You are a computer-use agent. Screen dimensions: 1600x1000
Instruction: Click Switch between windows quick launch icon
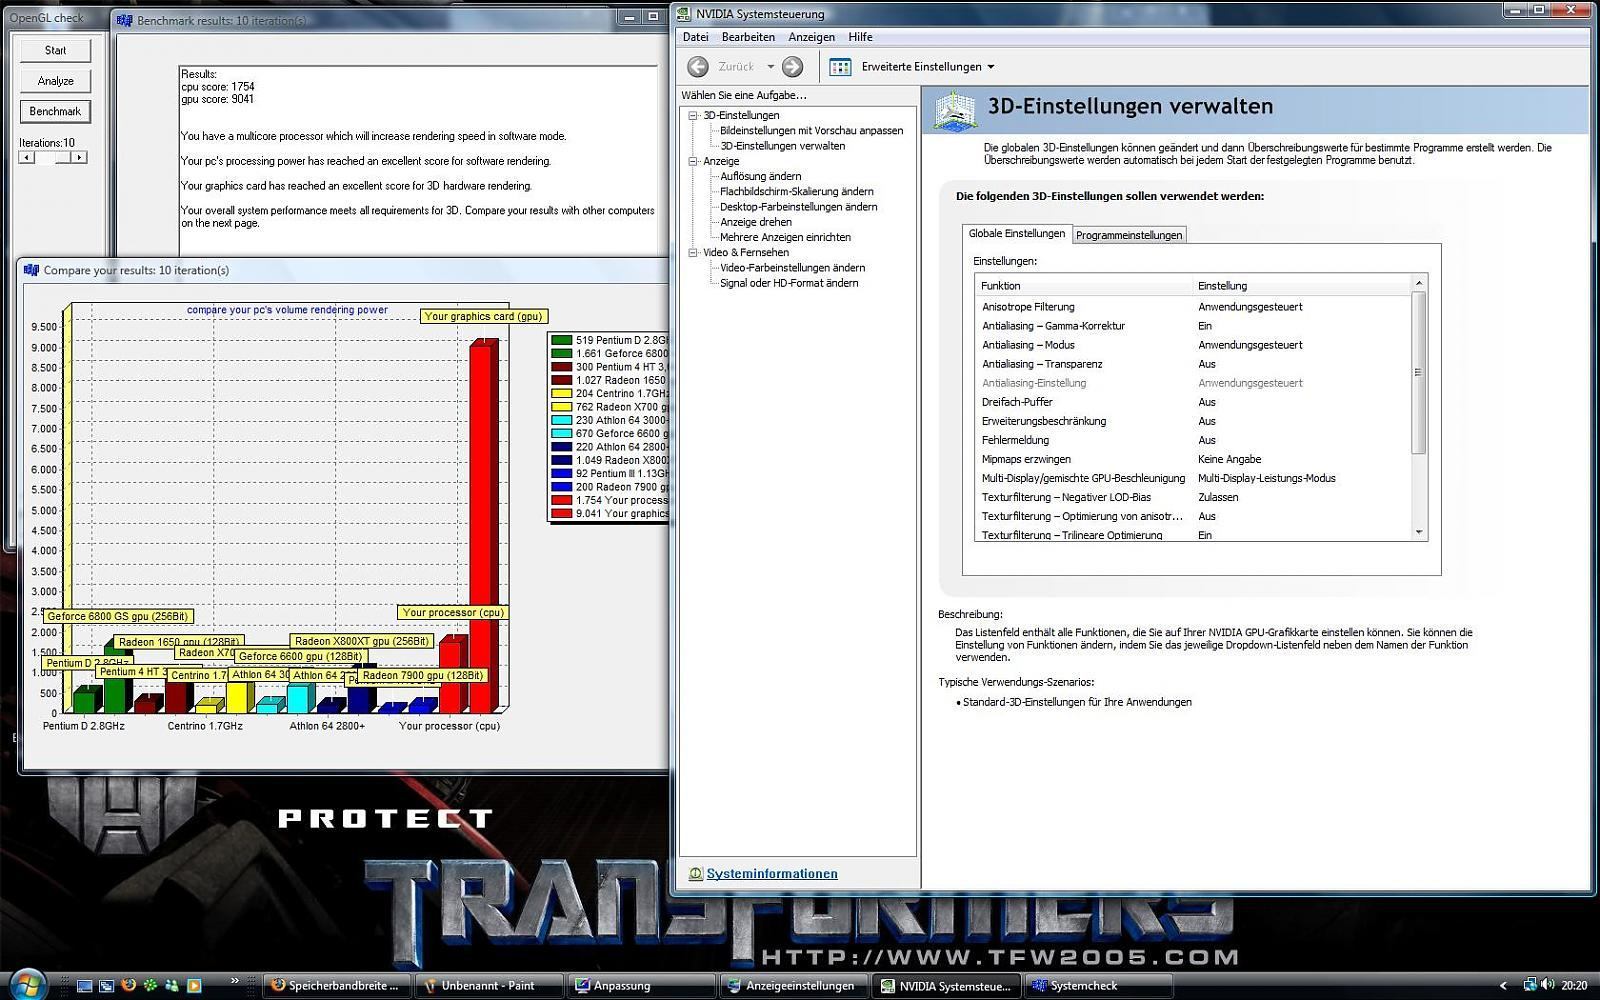click(x=106, y=985)
